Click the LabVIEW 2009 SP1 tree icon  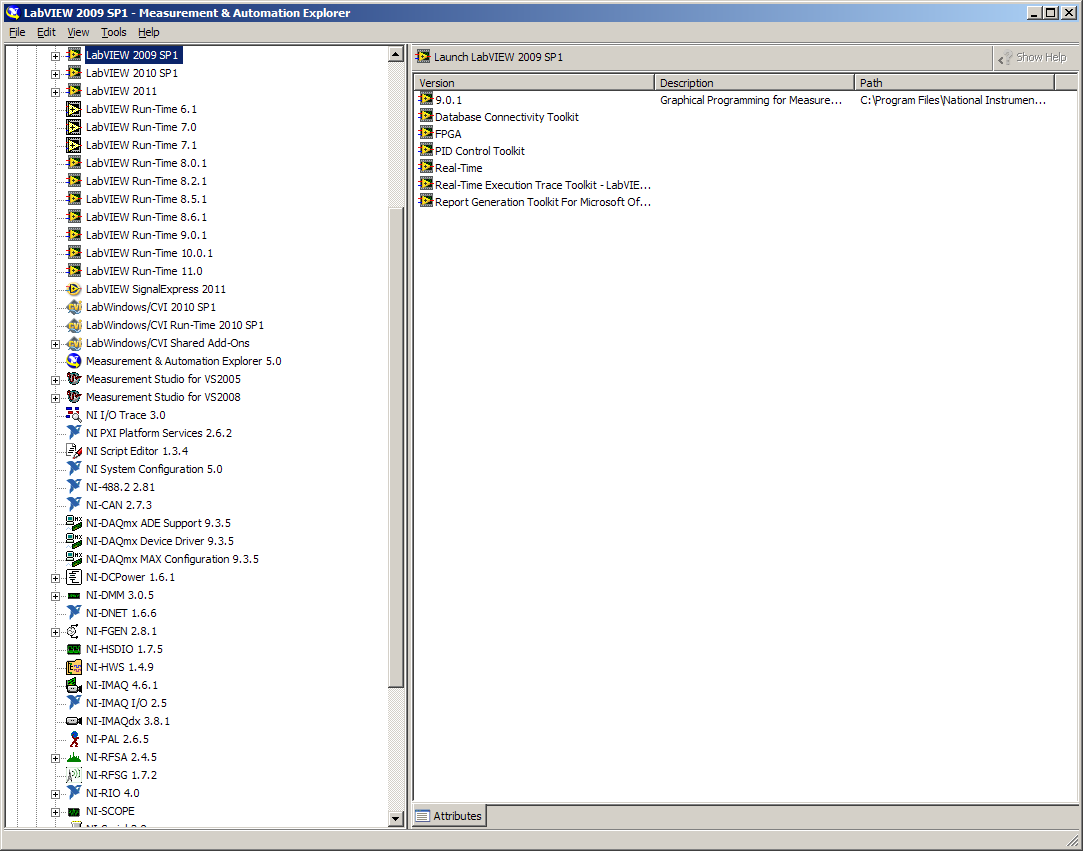[74, 55]
